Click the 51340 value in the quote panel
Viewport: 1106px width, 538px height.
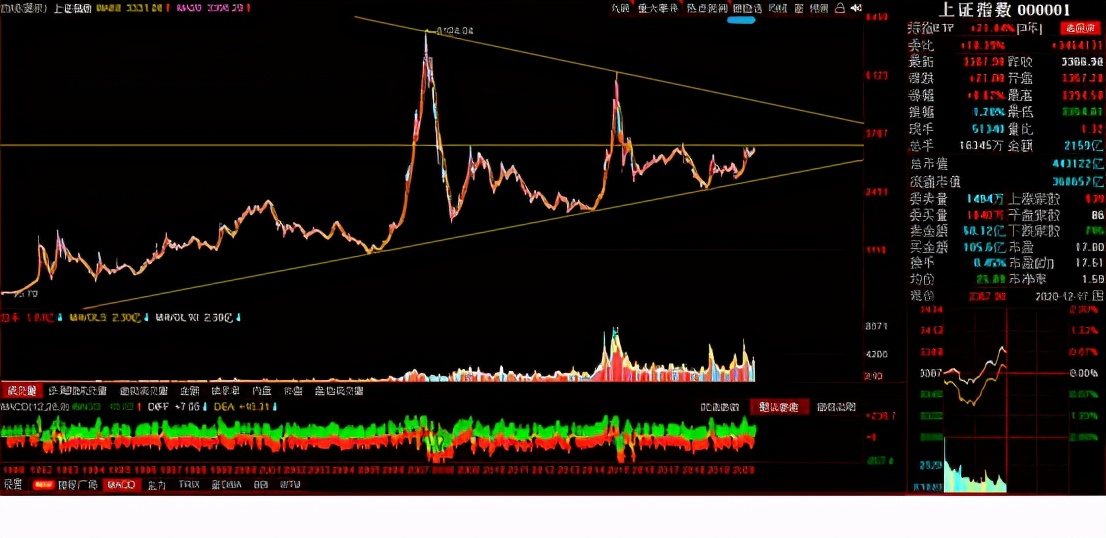click(987, 129)
